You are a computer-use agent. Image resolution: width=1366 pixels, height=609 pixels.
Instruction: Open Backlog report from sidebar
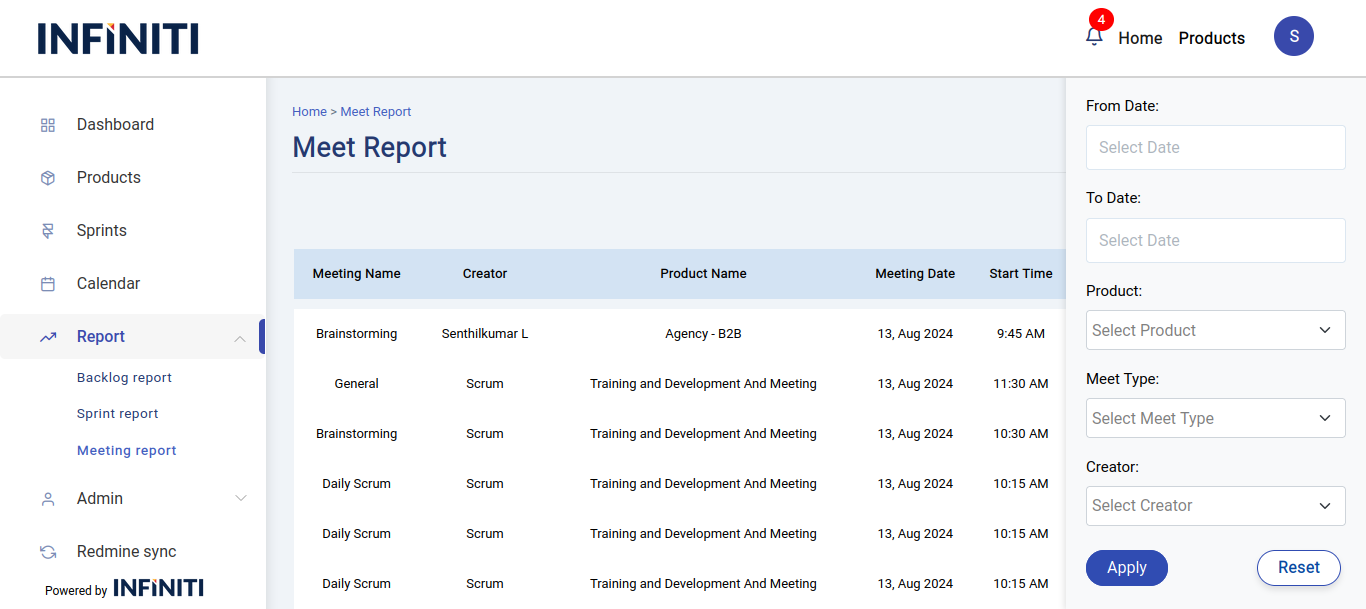pyautogui.click(x=124, y=378)
